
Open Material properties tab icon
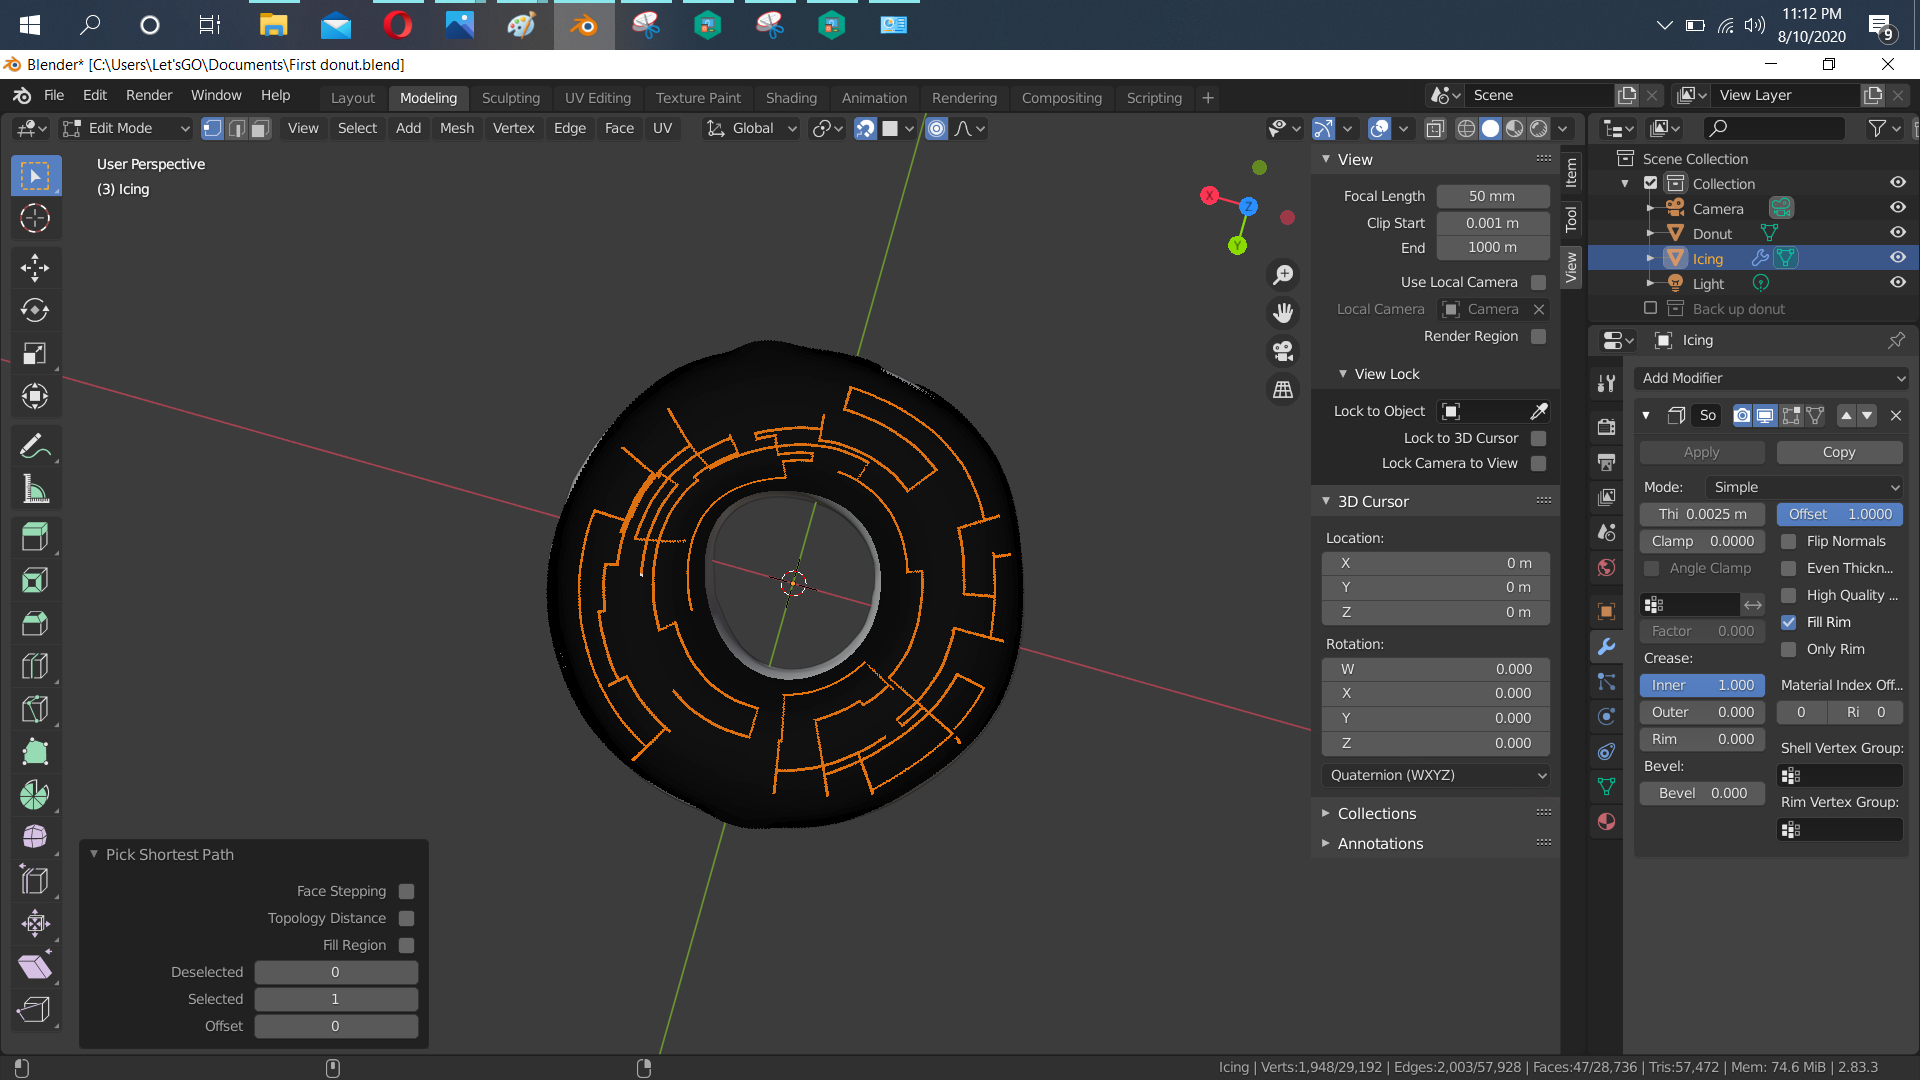click(x=1607, y=822)
